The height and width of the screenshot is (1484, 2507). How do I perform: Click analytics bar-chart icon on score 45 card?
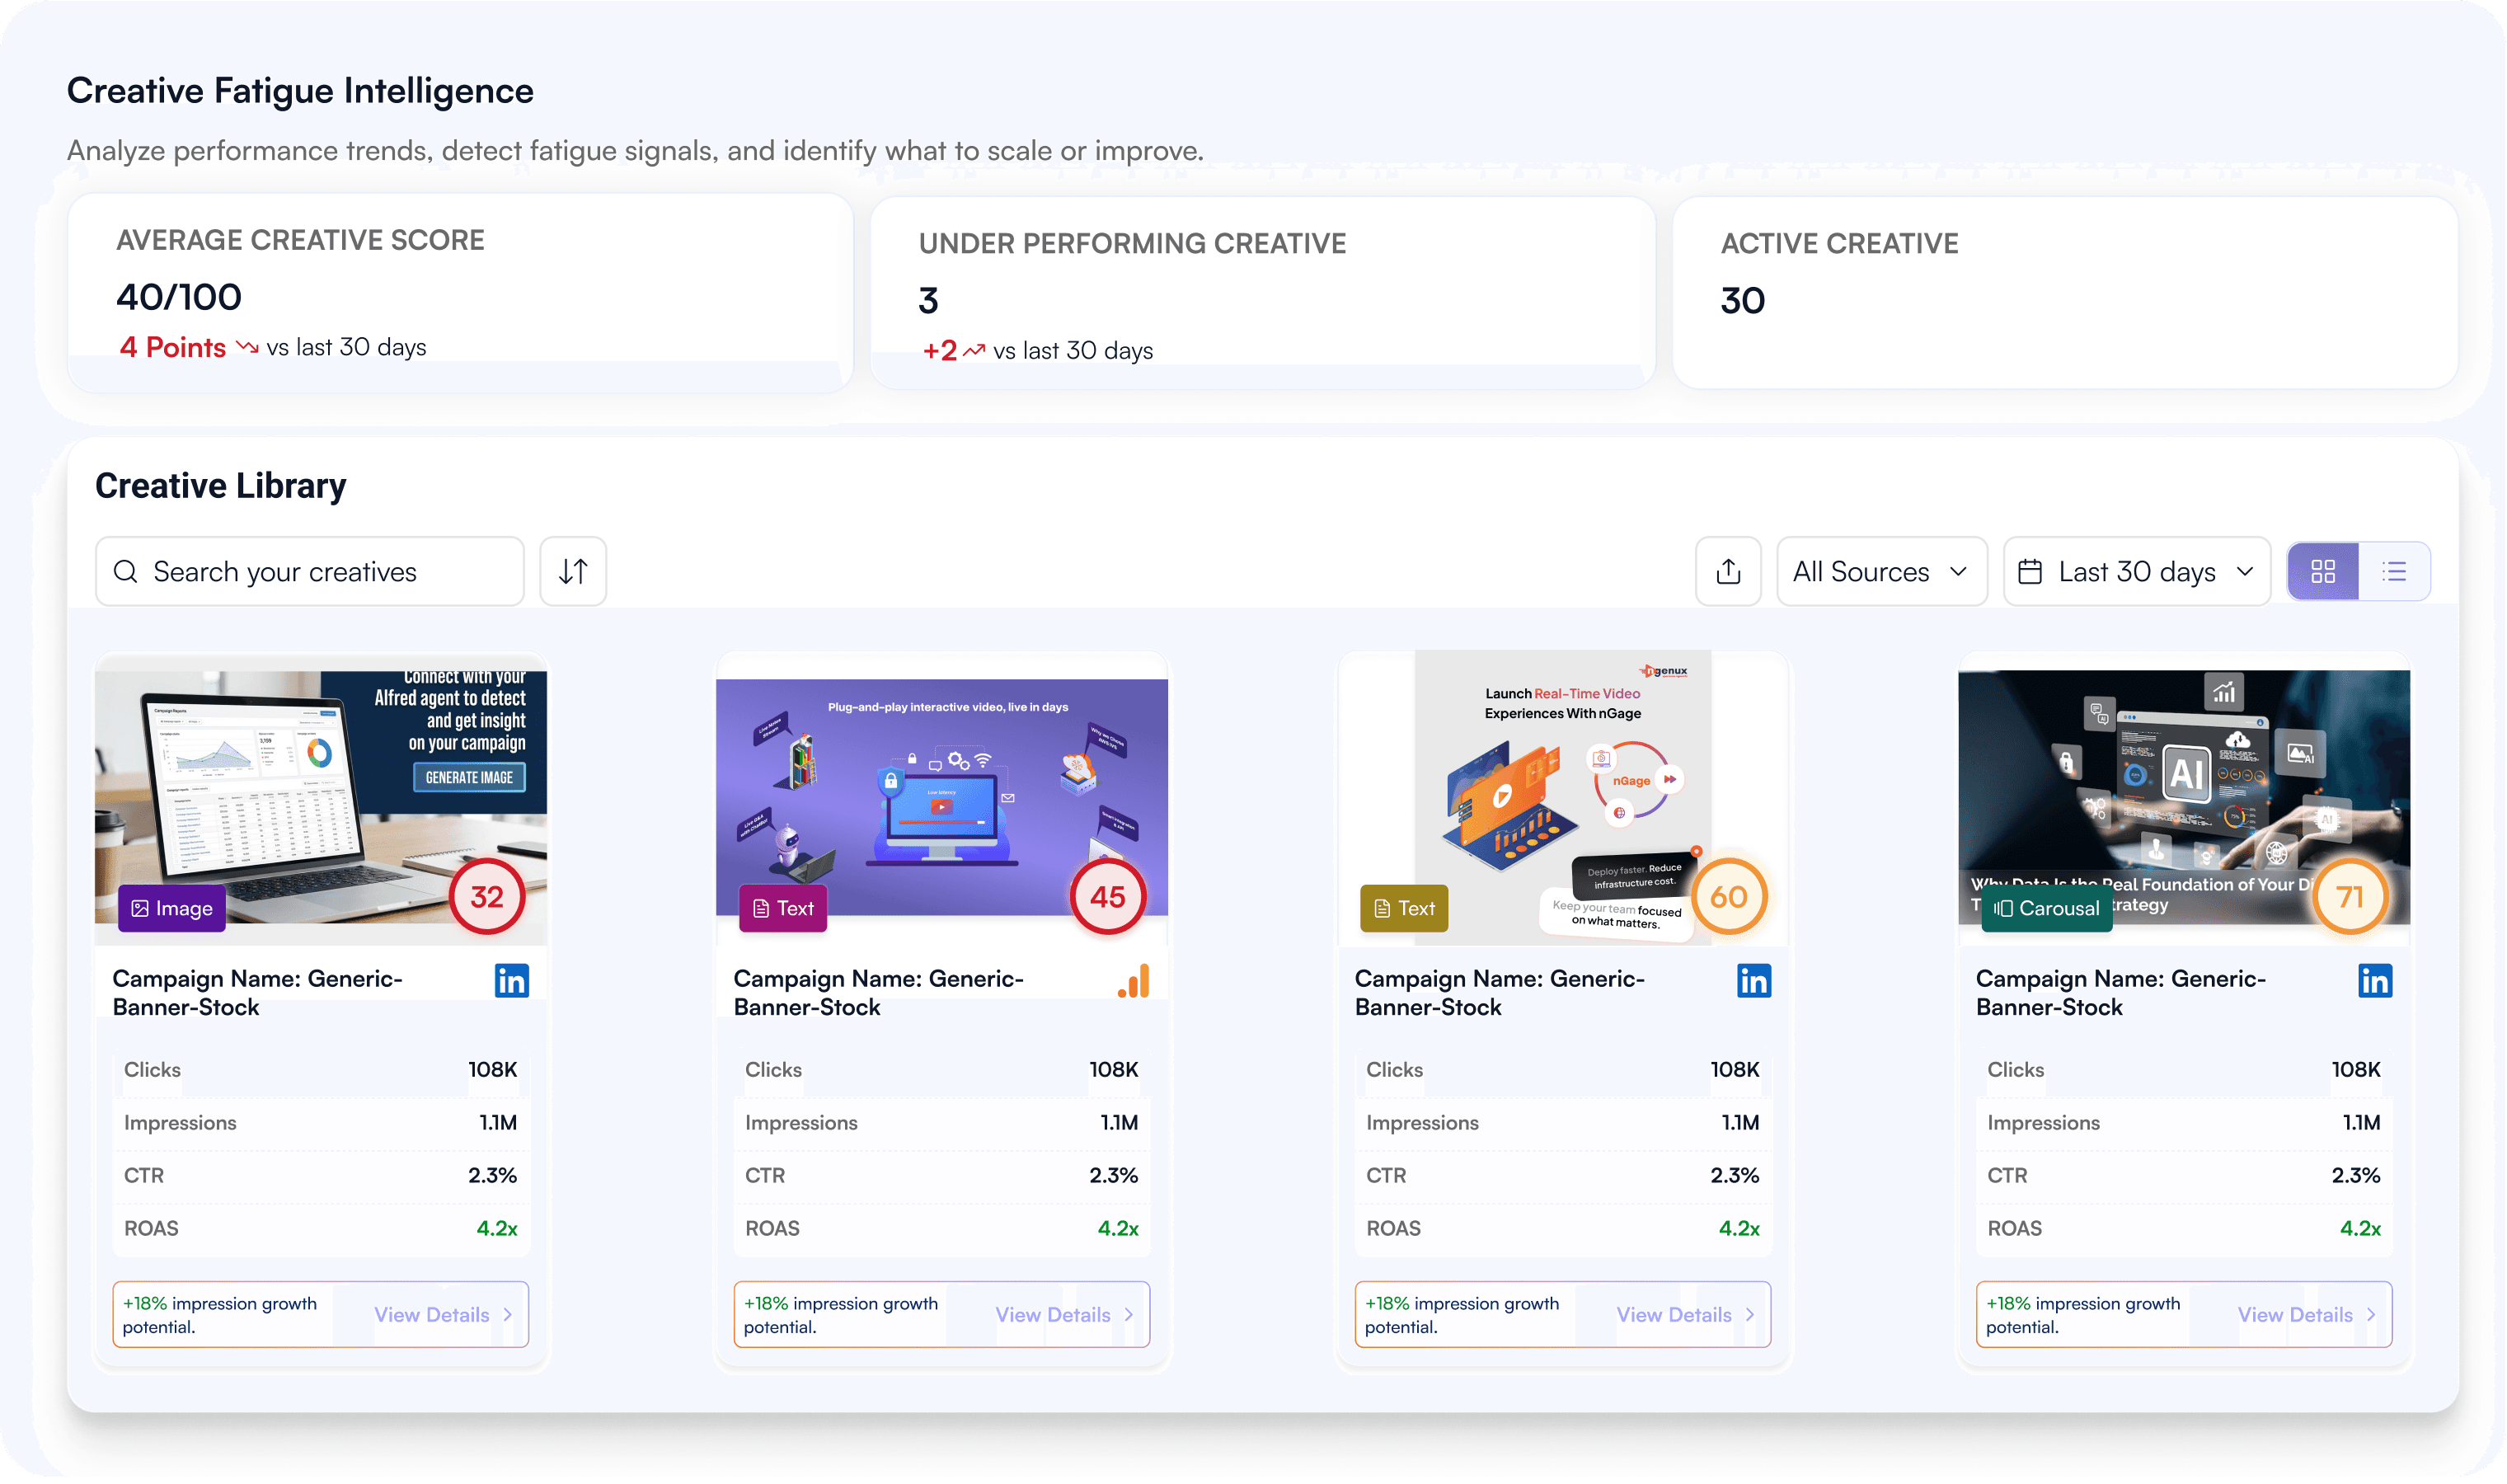(1134, 981)
